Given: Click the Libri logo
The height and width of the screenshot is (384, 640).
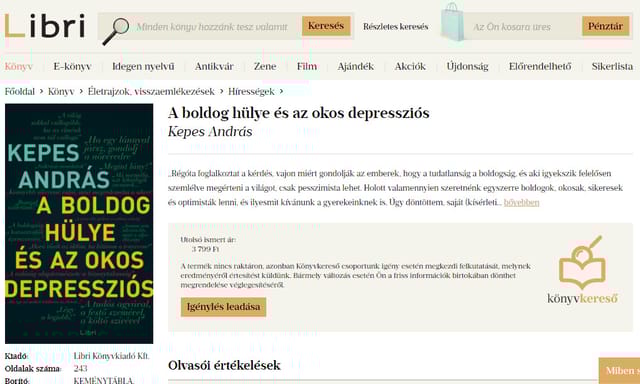Looking at the screenshot, I should pos(45,26).
